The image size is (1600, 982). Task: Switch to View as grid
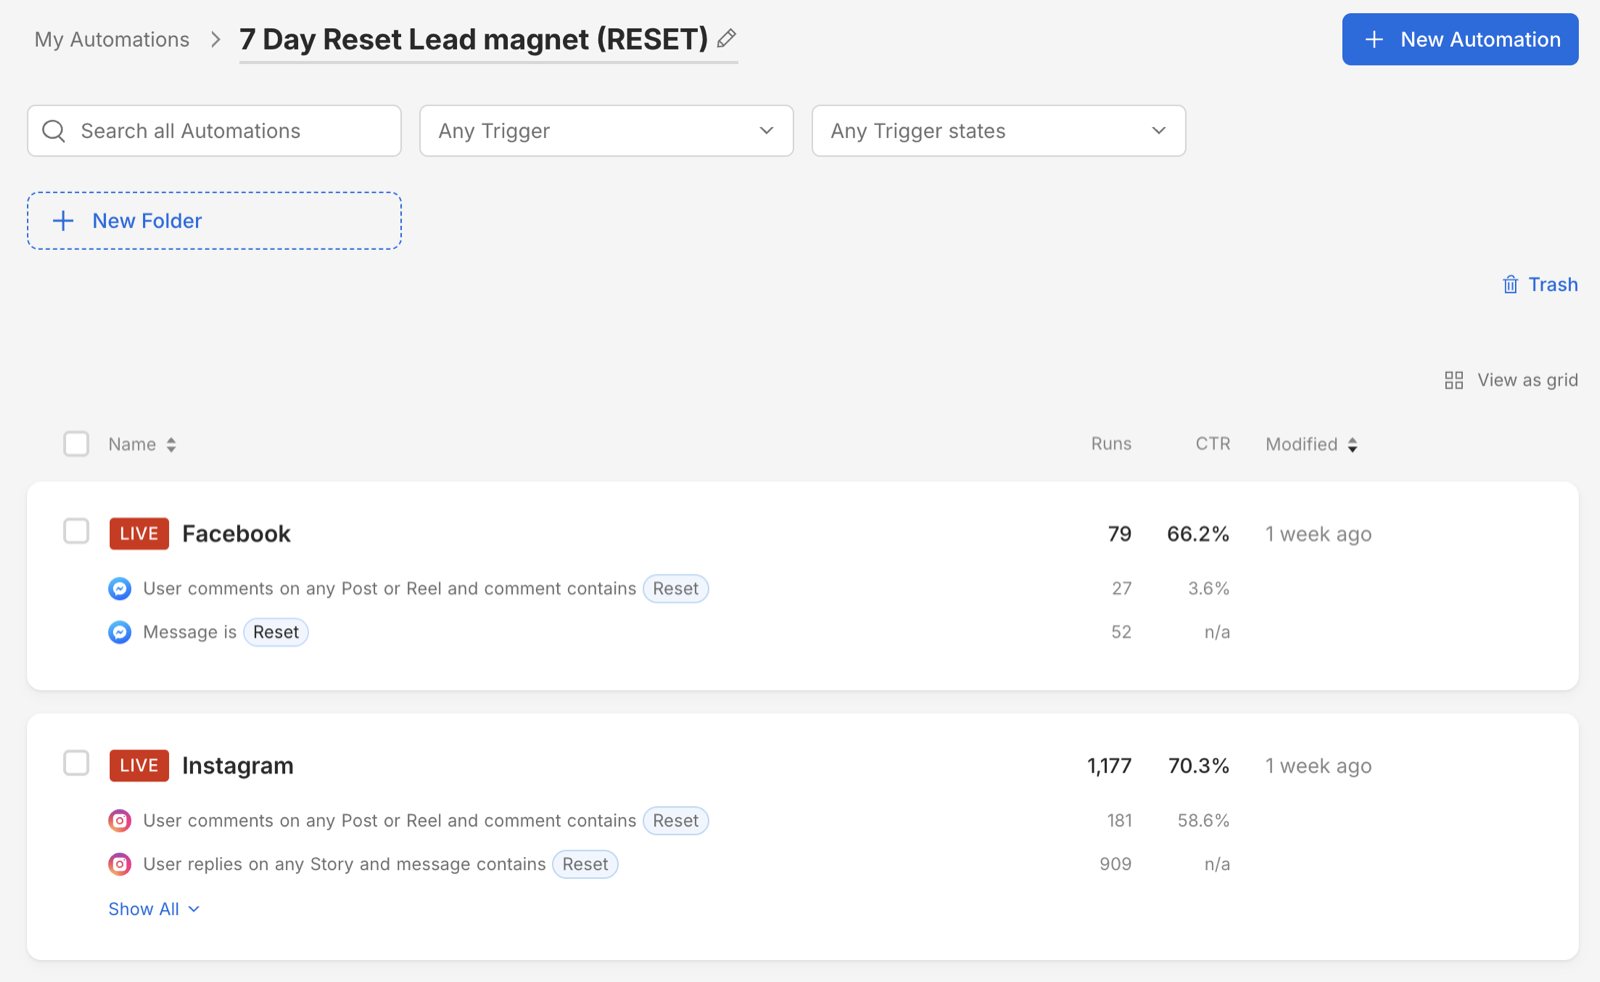coord(1511,380)
